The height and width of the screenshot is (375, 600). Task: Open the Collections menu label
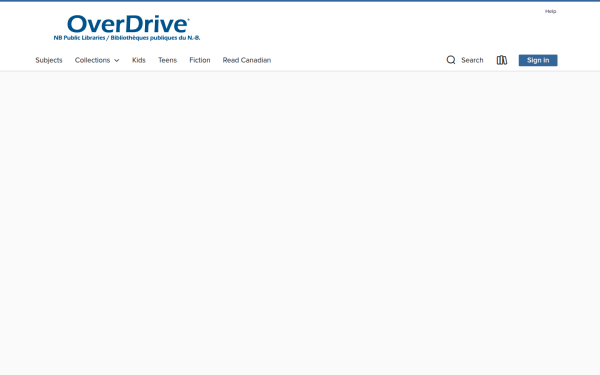tap(92, 60)
